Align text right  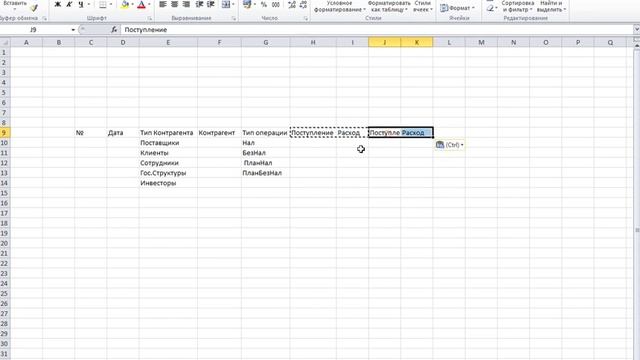pos(186,4)
